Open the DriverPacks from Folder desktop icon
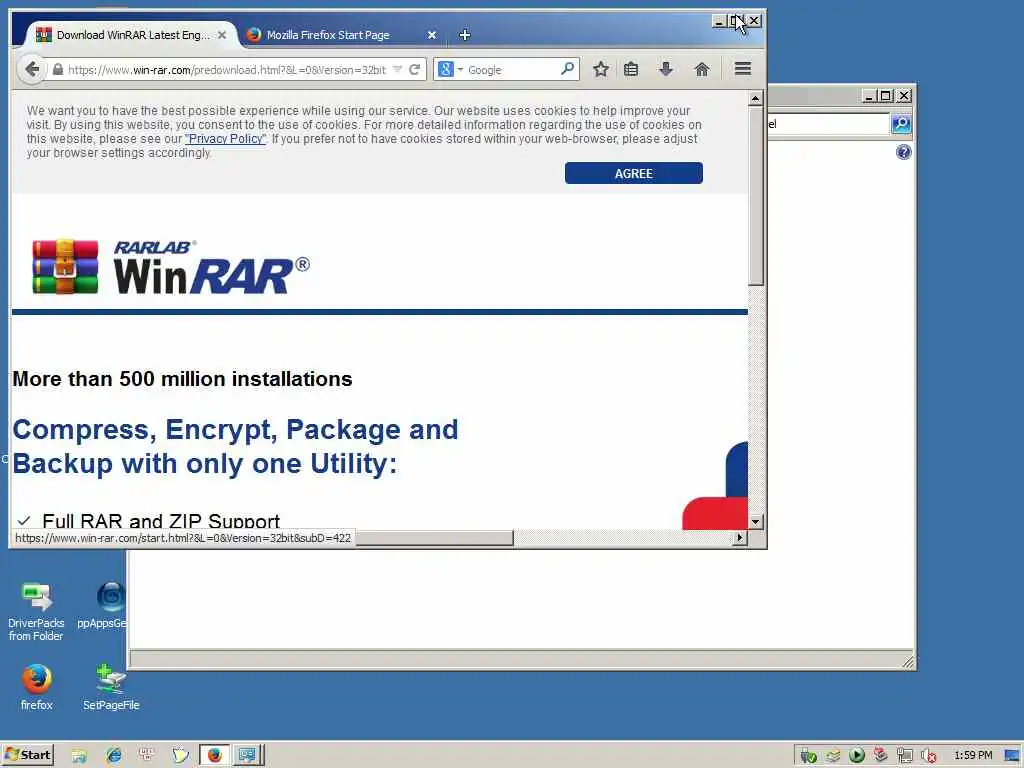Screen dimensions: 1024x768 [x=36, y=611]
